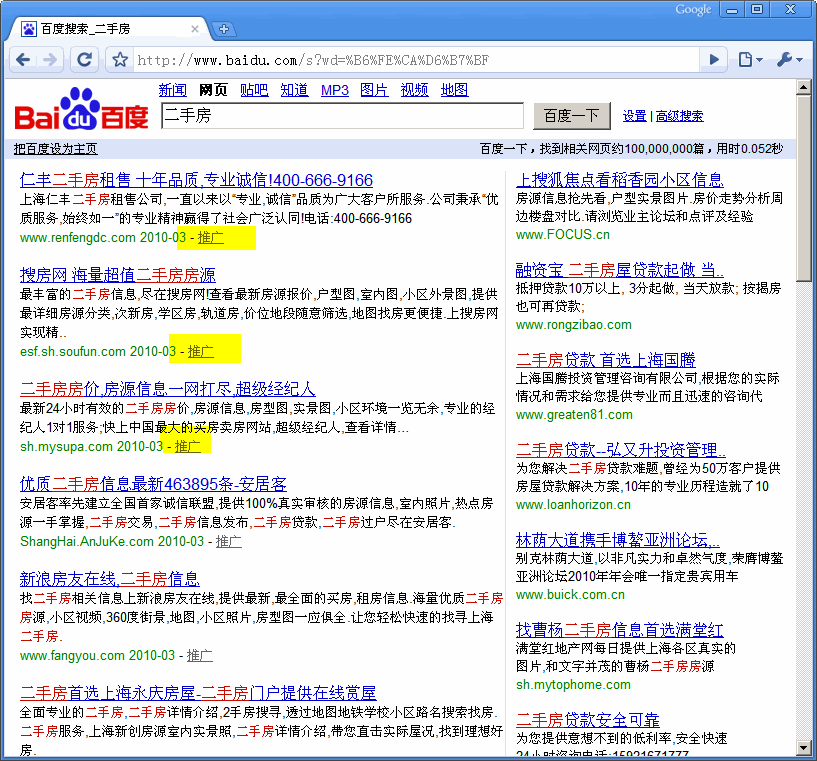
Task: Click 推广 link next to www.renfengdc.com
Action: pyautogui.click(x=211, y=238)
